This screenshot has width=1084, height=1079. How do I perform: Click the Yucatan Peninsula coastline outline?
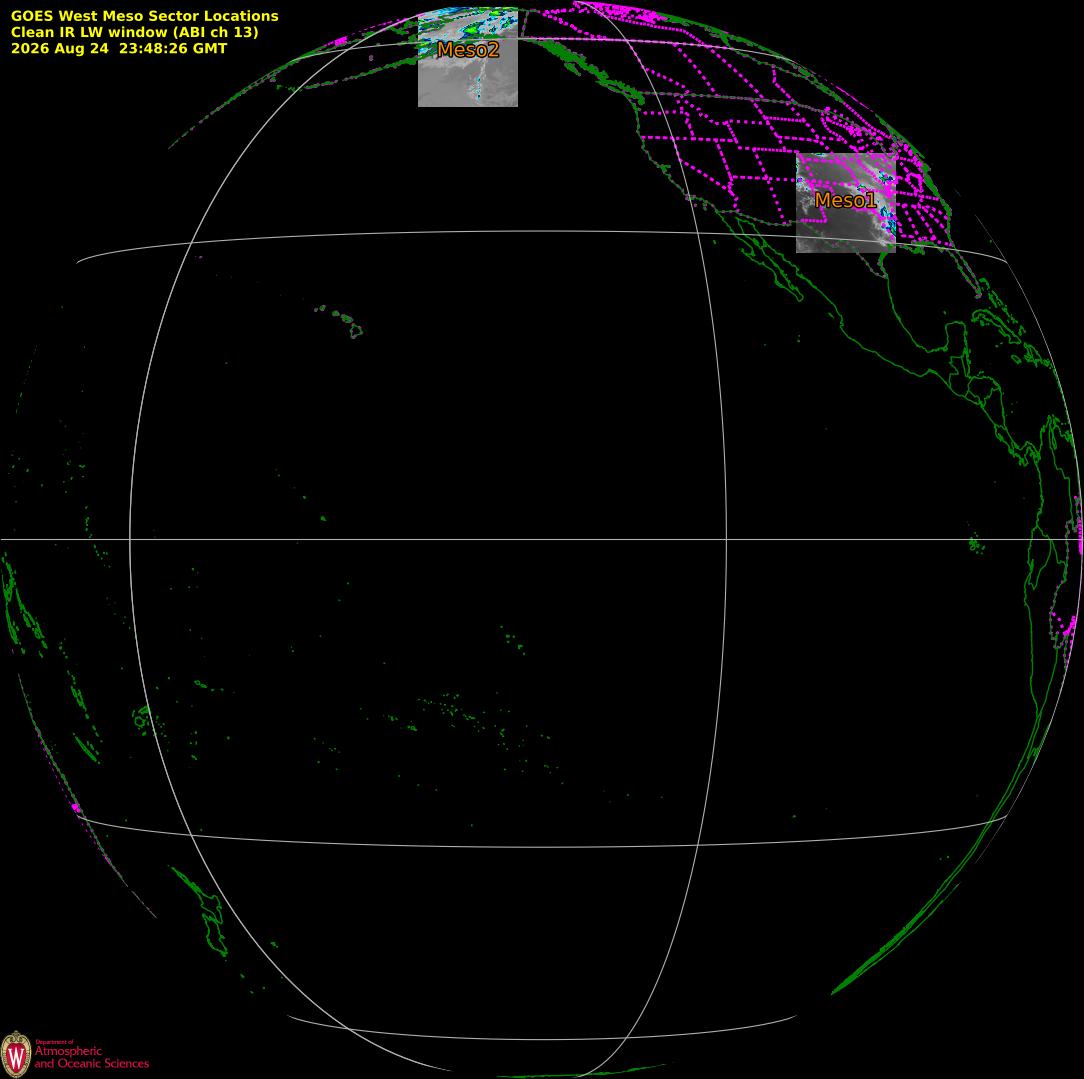pyautogui.click(x=955, y=347)
